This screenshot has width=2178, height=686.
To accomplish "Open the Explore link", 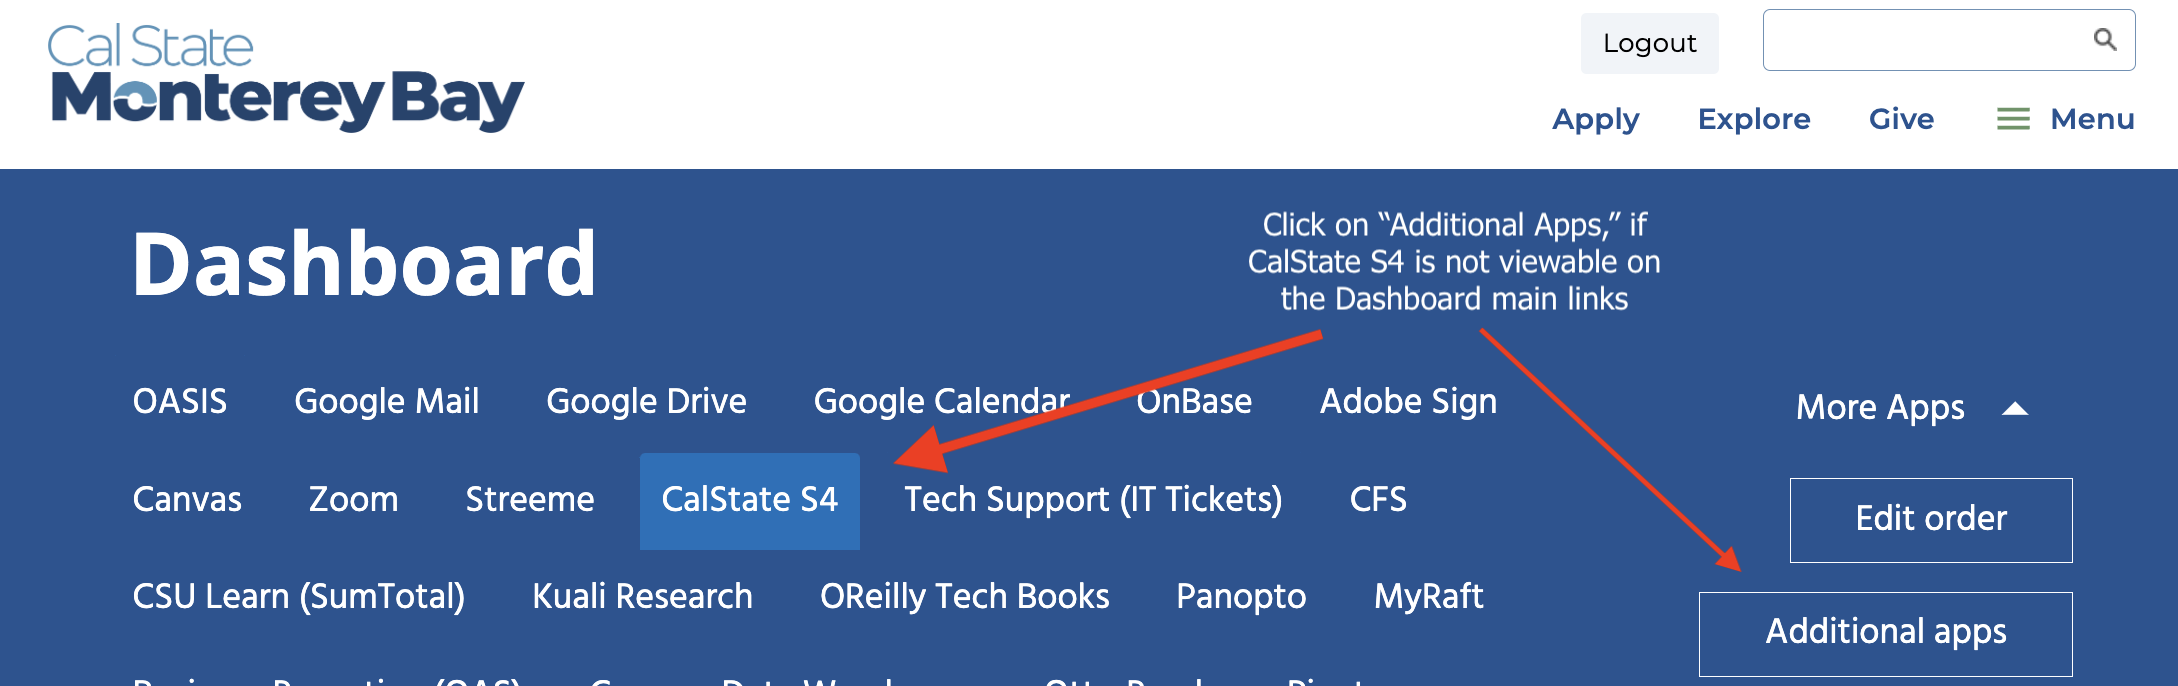I will coord(1754,119).
